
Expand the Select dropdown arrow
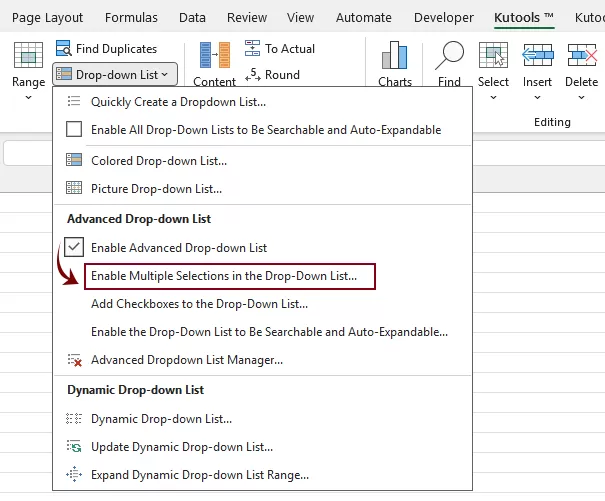point(493,98)
